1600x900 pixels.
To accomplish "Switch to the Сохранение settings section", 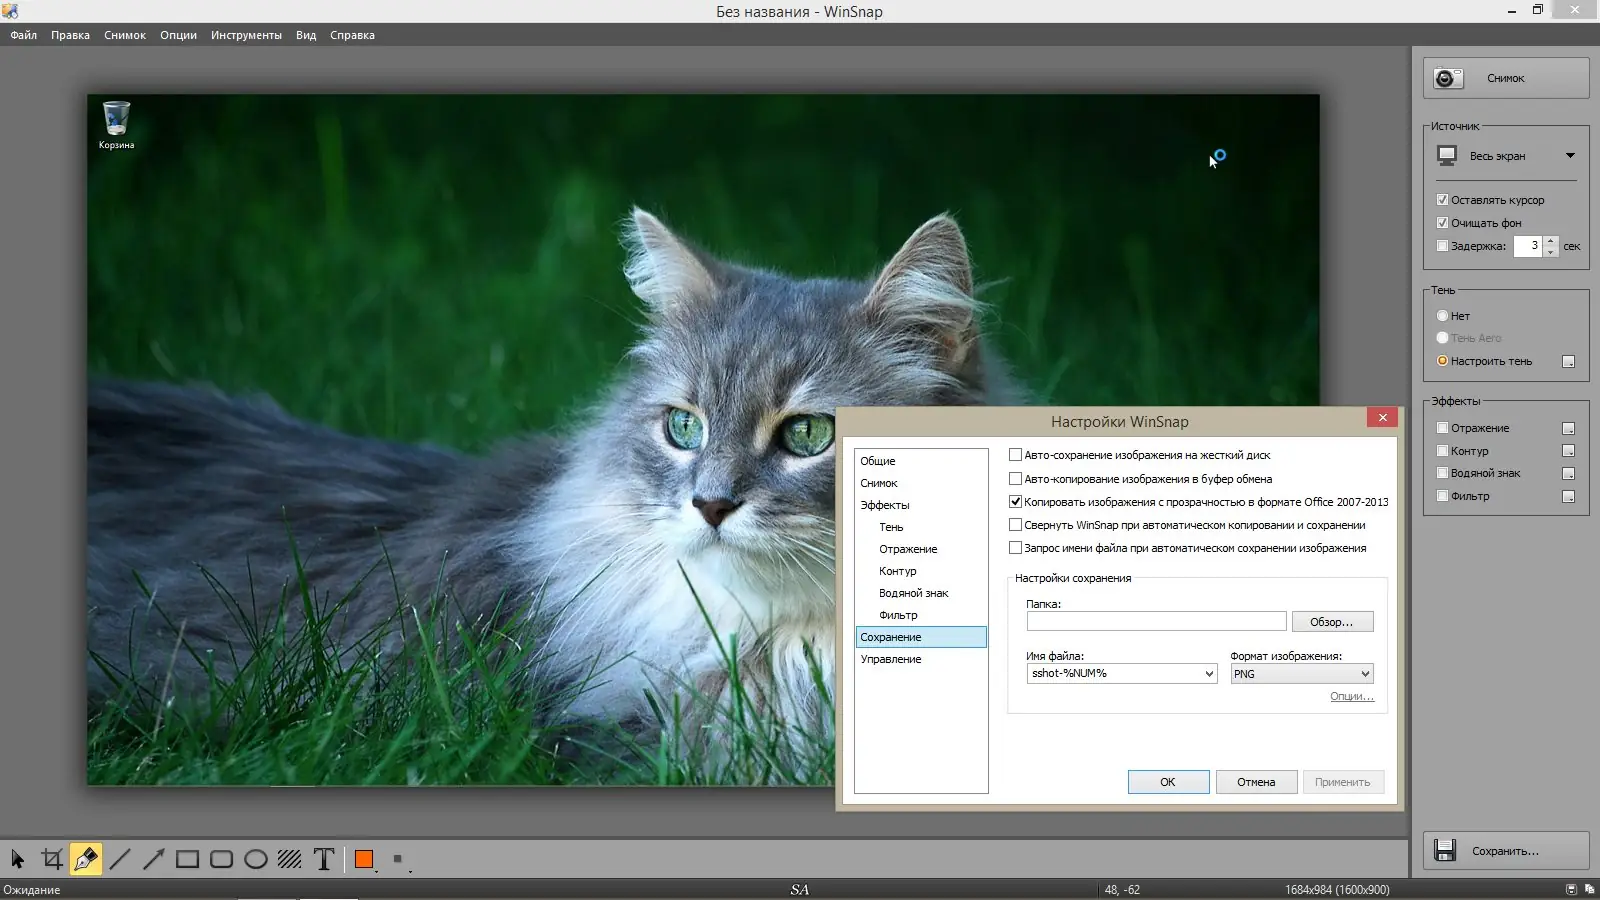I will click(x=889, y=636).
